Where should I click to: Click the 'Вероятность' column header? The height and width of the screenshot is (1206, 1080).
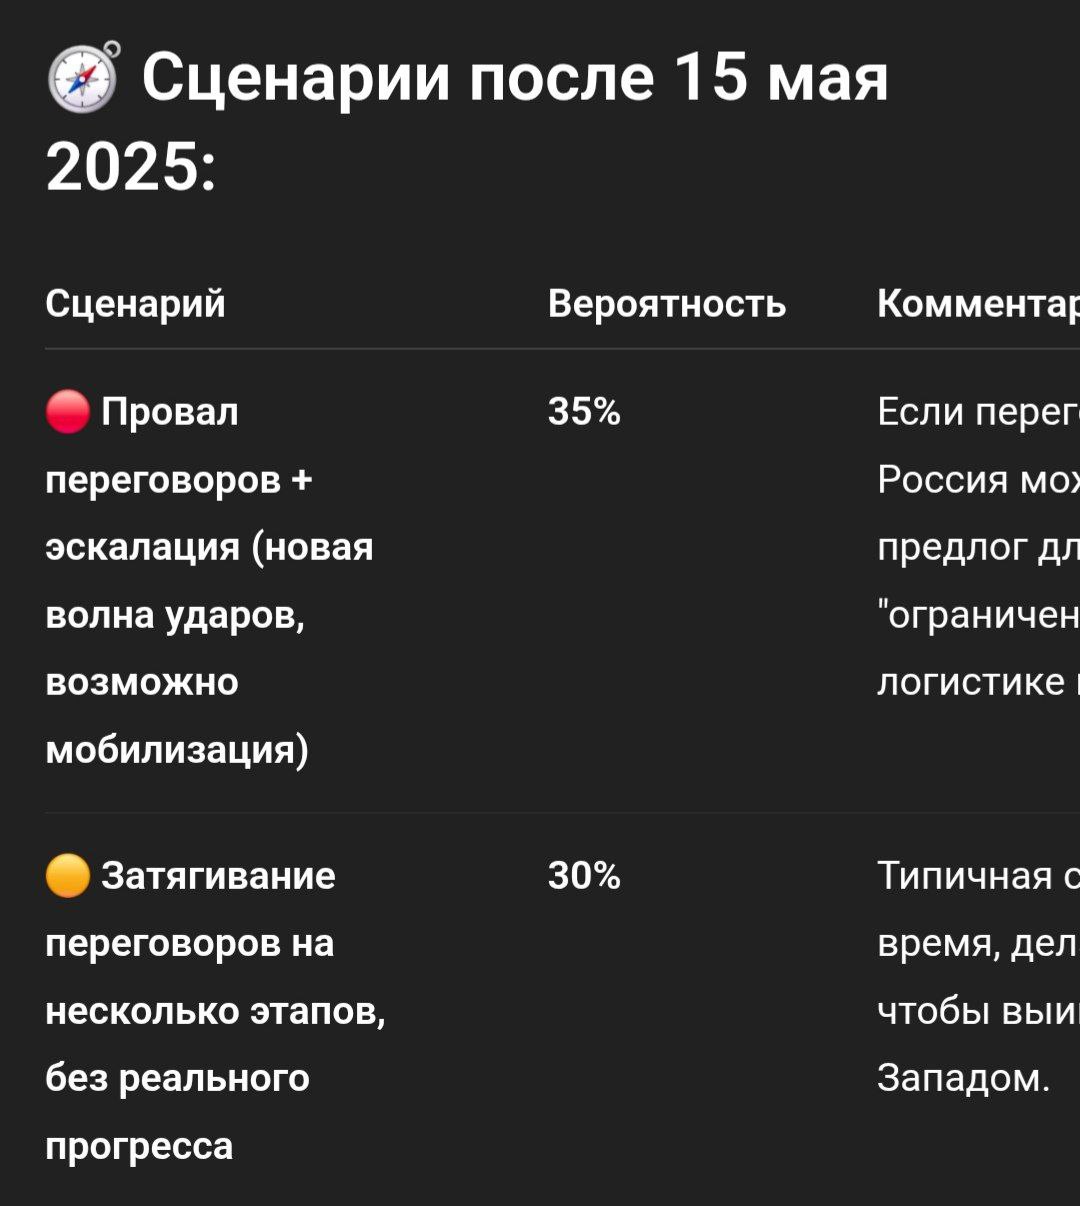click(667, 303)
